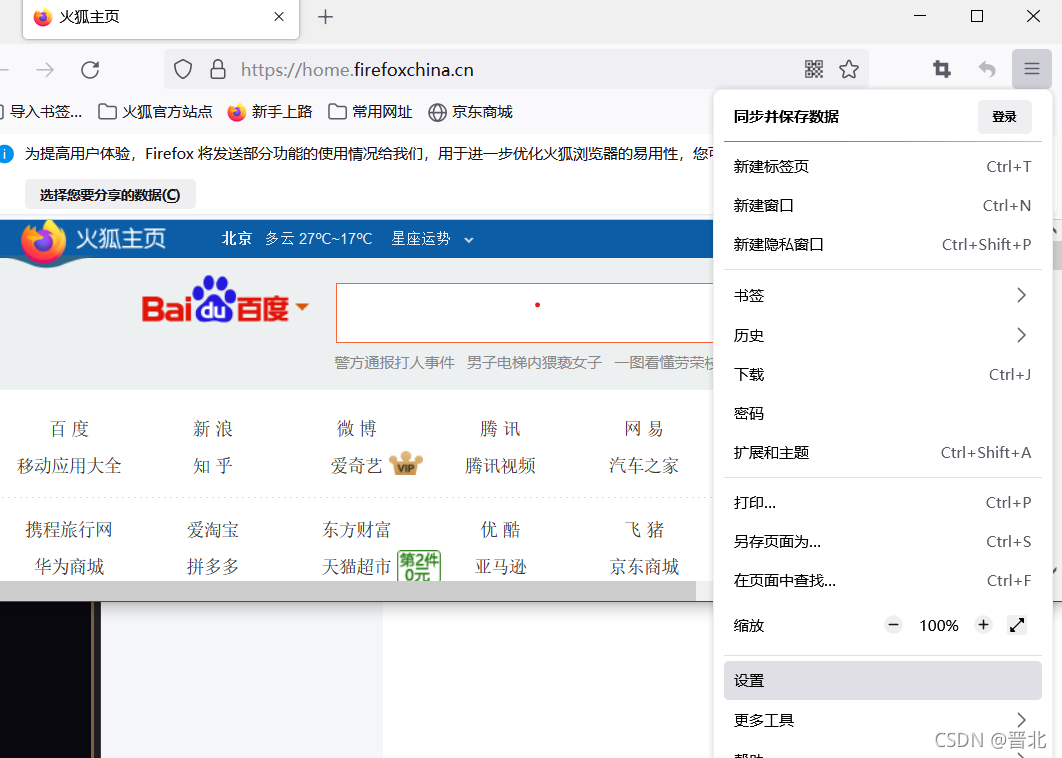Click the Firefox logo on 火狐主页 banner
This screenshot has width=1062, height=758.
[x=43, y=242]
